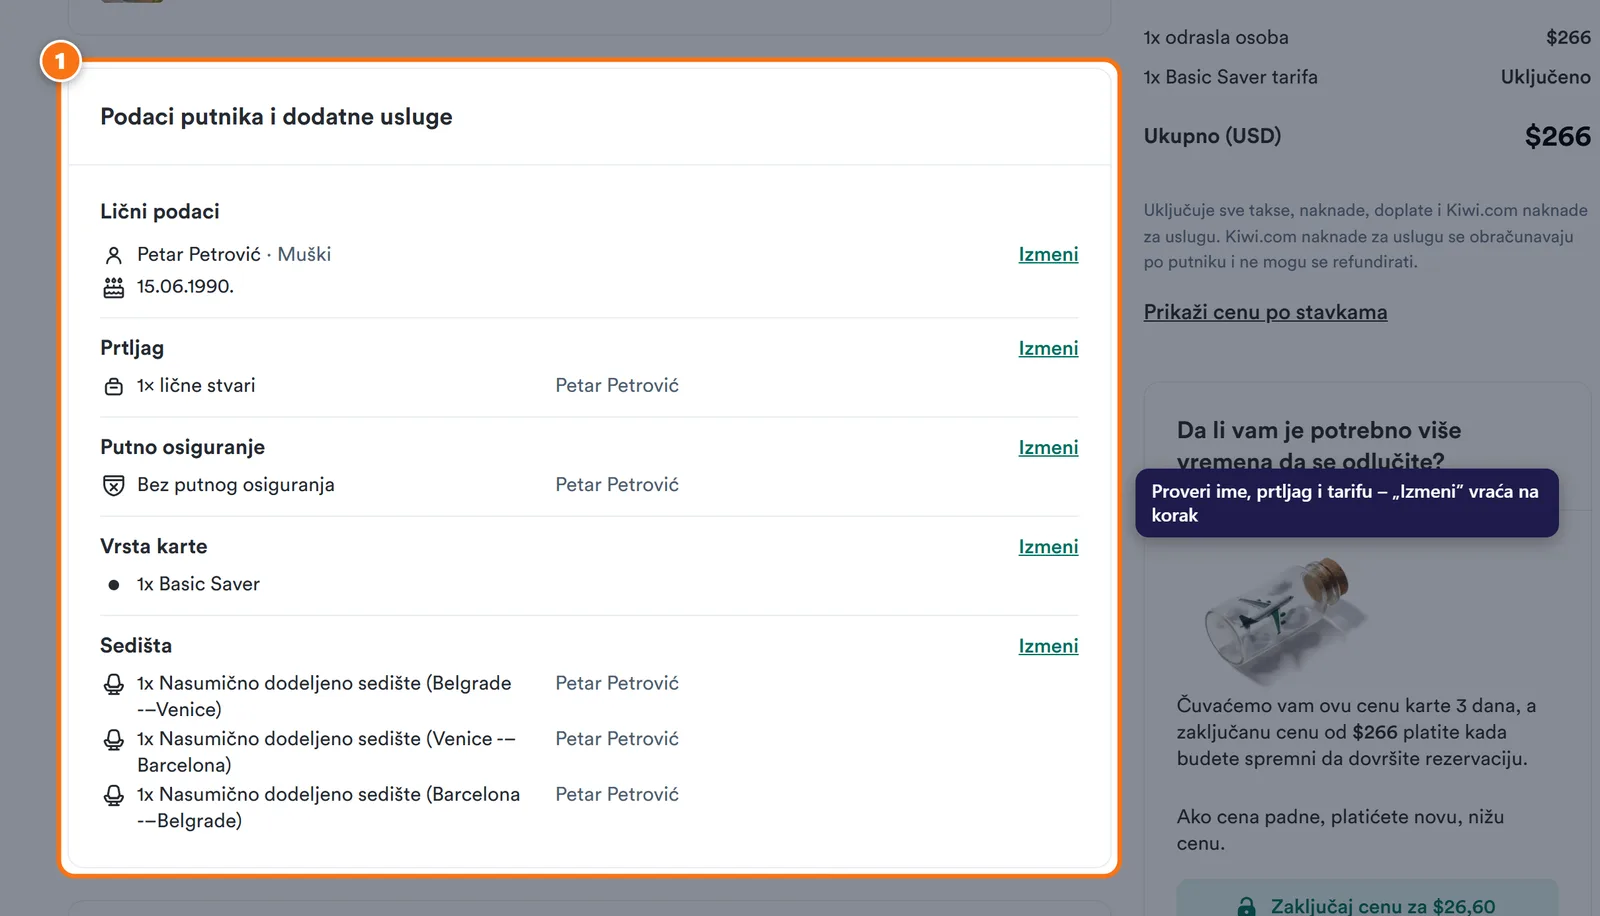This screenshot has height=916, width=1600.
Task: Click the 1x Basic Saver tarifa row
Action: 1367,77
